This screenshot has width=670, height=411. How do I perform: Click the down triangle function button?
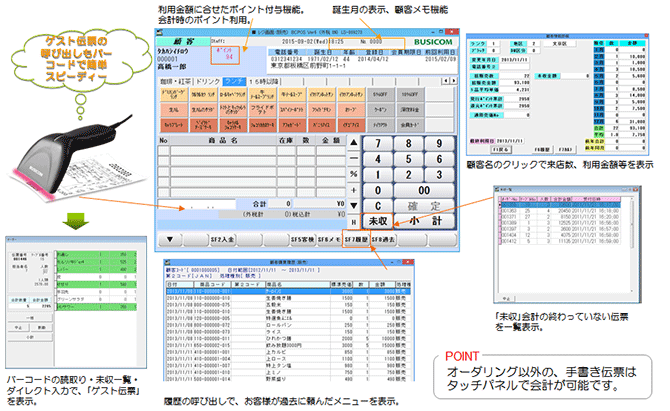click(x=172, y=240)
